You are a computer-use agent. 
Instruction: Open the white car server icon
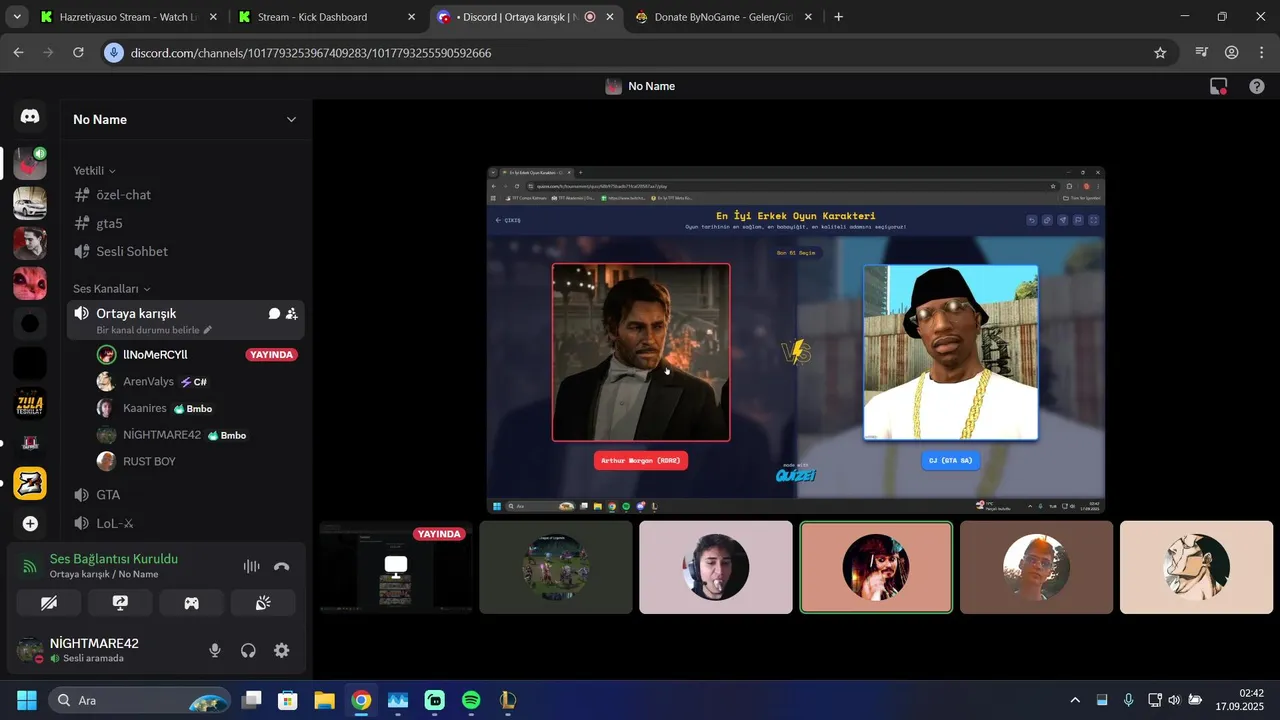(30, 203)
